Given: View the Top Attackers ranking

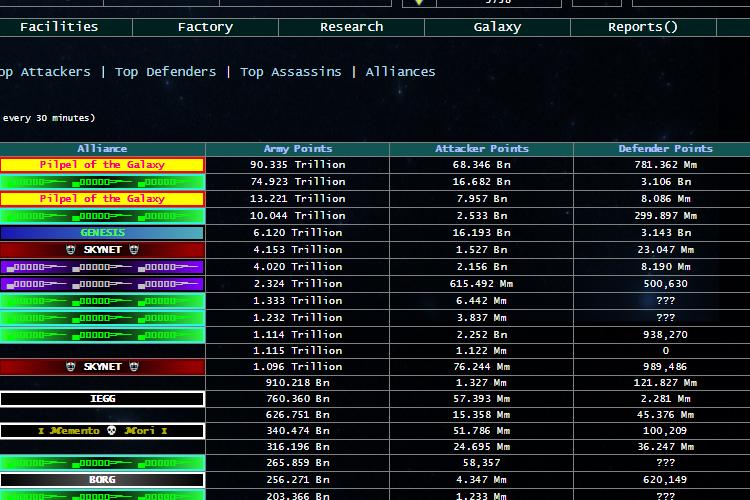Looking at the screenshot, I should click(x=45, y=72).
